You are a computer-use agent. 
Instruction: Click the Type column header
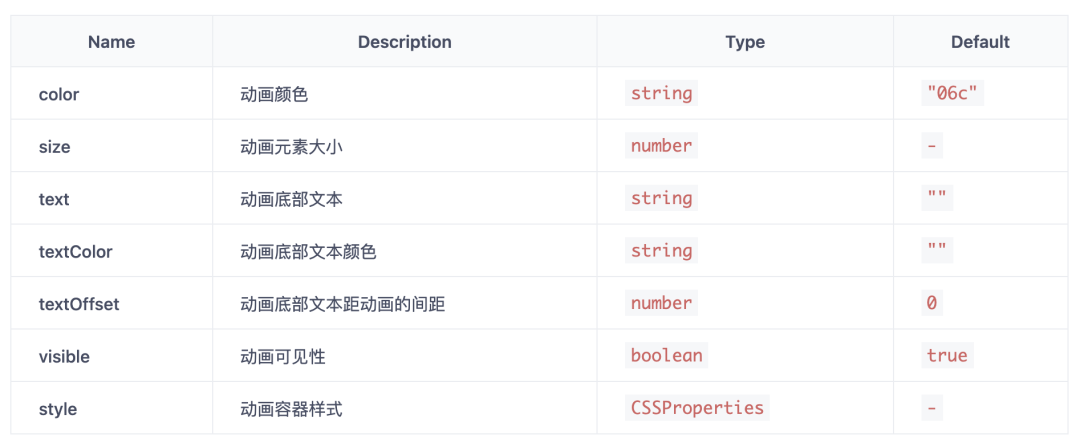coord(745,42)
